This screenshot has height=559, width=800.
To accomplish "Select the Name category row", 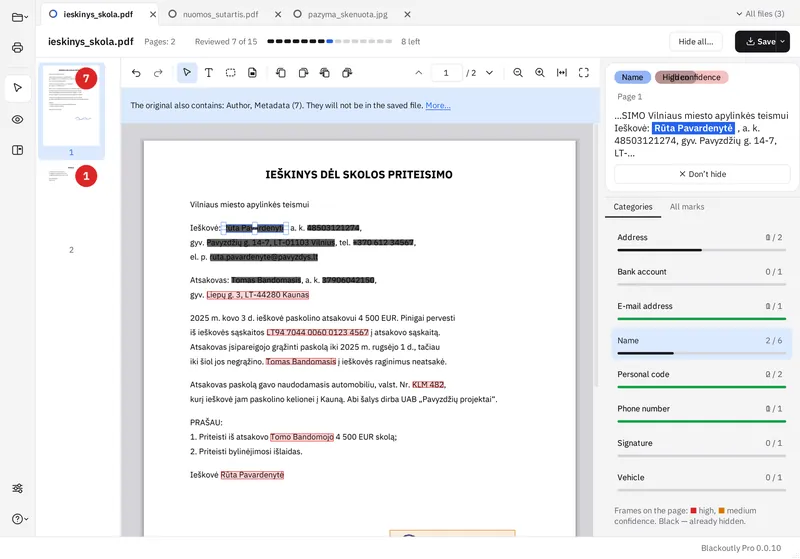I will tap(702, 345).
